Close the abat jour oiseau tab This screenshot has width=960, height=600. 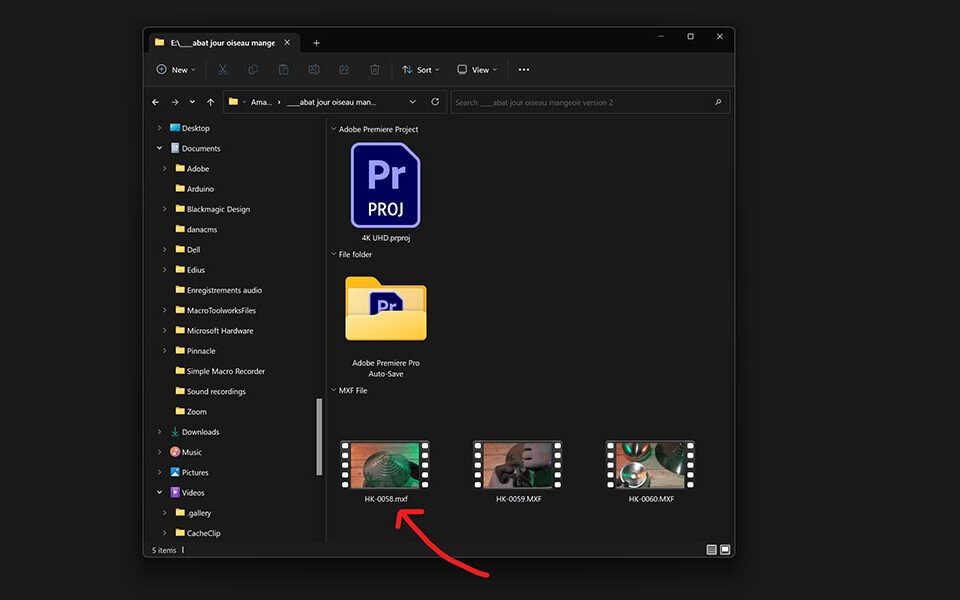click(287, 42)
